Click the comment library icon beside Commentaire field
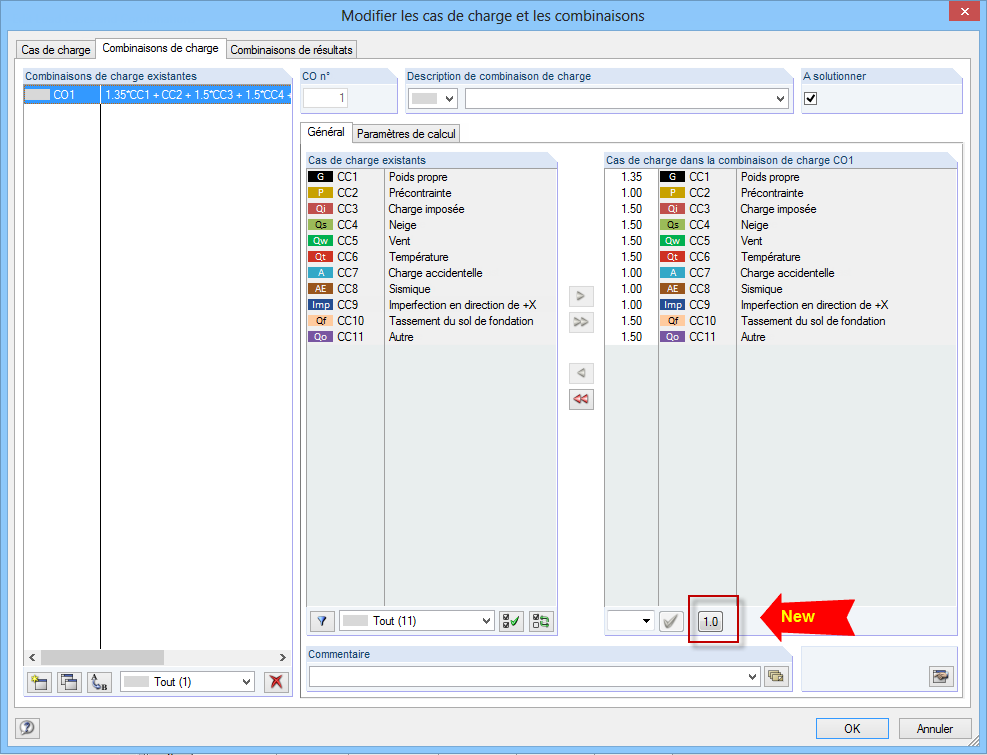Screen dimensions: 987x755 coord(776,676)
